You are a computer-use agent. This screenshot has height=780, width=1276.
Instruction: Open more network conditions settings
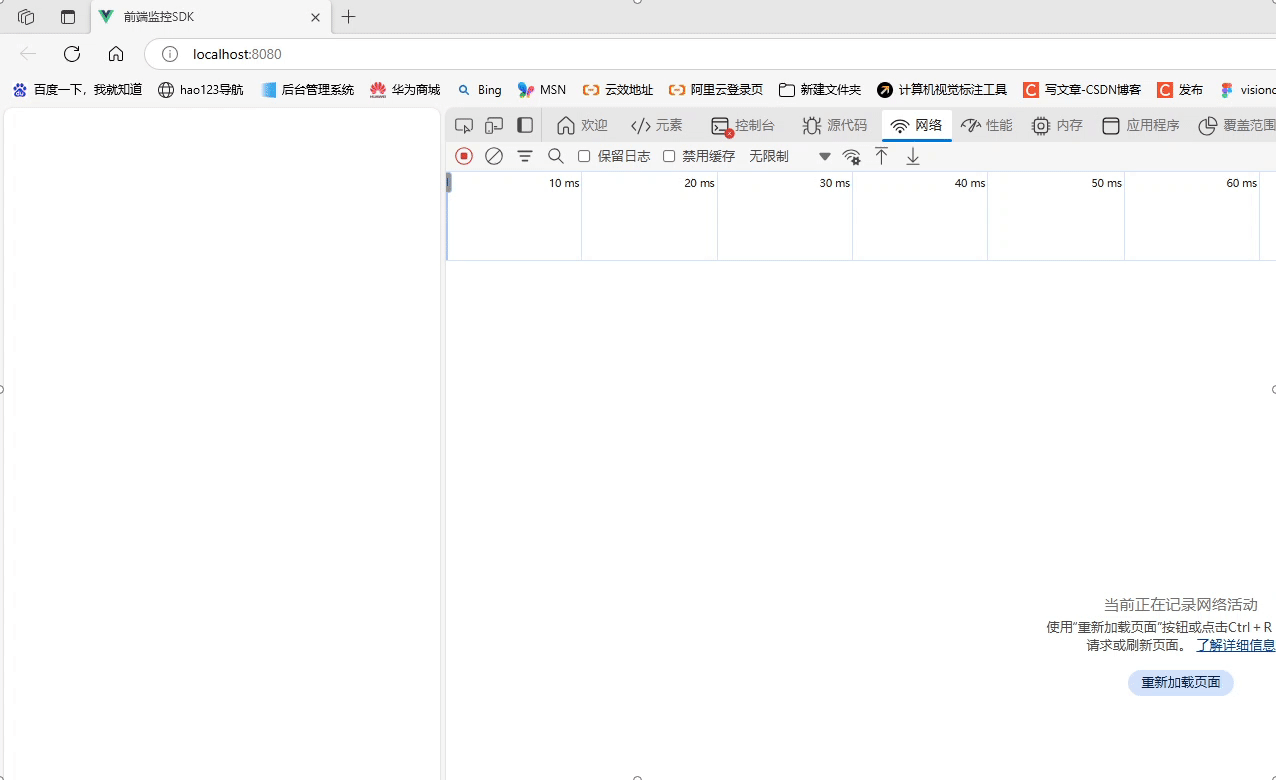(x=851, y=156)
